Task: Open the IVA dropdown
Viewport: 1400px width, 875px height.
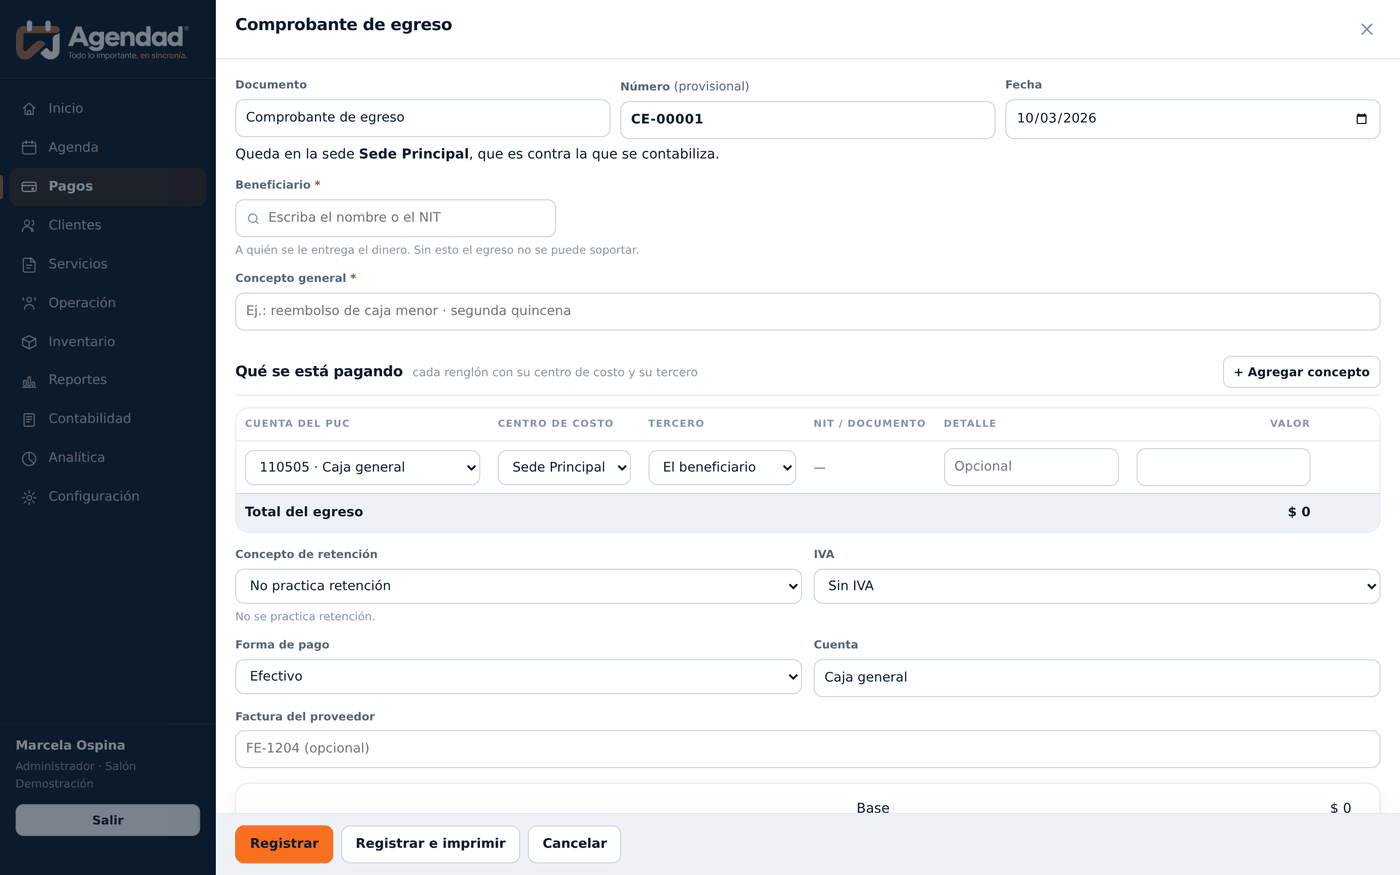Action: click(x=1097, y=586)
